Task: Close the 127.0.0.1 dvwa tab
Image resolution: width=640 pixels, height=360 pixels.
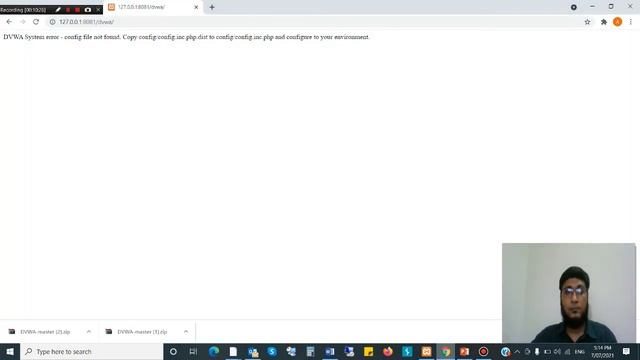Action: (196, 7)
